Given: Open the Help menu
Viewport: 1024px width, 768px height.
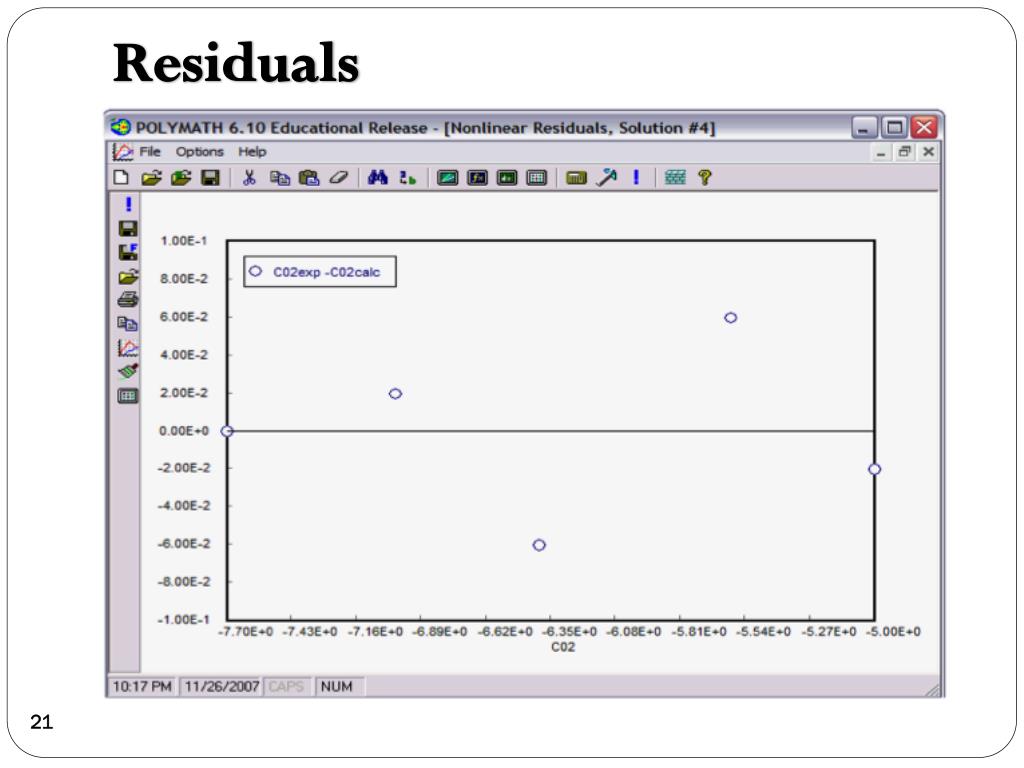Looking at the screenshot, I should click(252, 152).
